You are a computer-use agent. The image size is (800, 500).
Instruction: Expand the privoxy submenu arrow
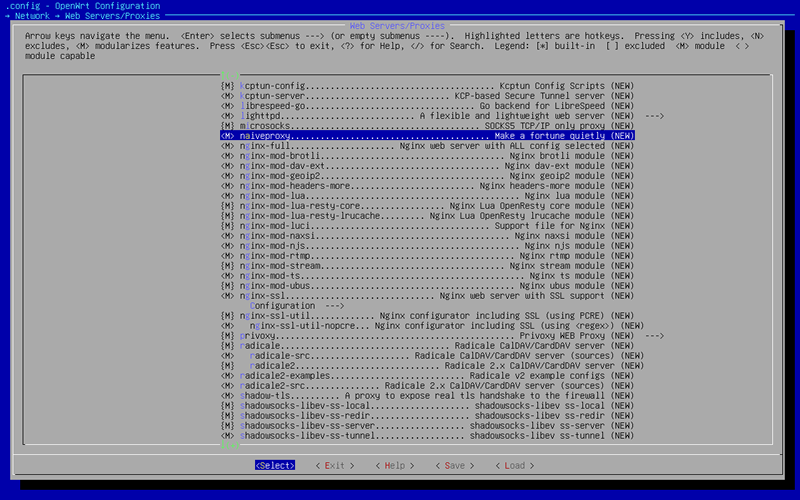[x=654, y=336]
